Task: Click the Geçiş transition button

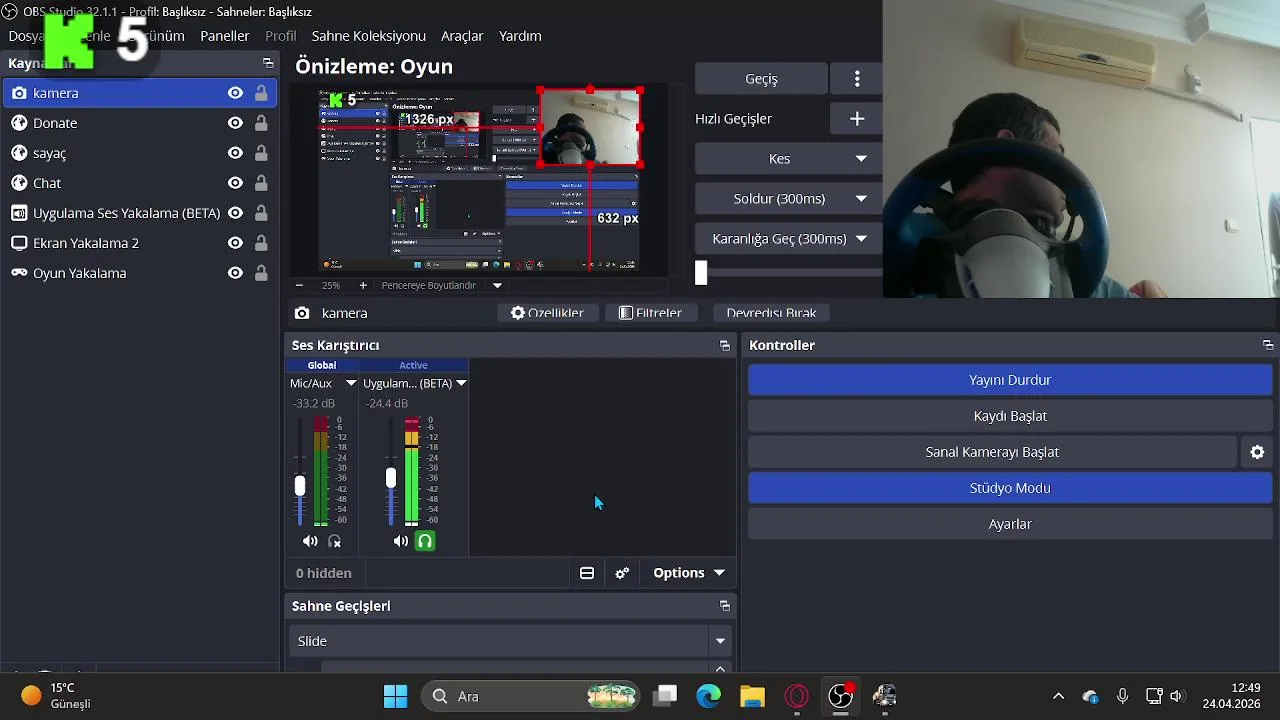Action: pyautogui.click(x=761, y=79)
